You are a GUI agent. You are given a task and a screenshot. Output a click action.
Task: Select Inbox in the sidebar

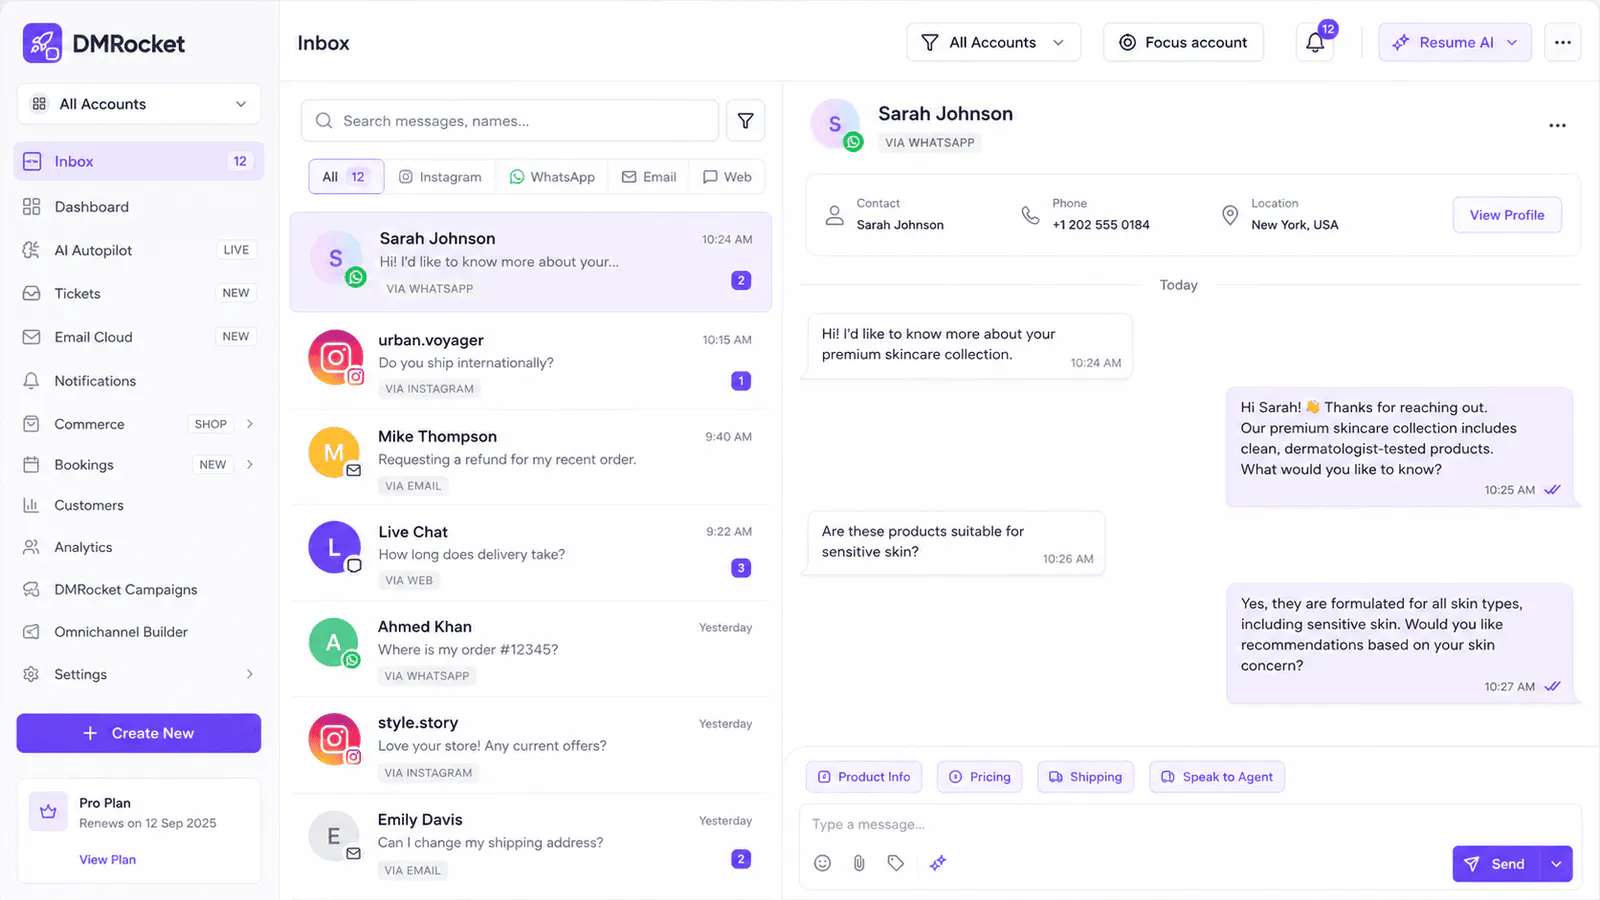[139, 161]
